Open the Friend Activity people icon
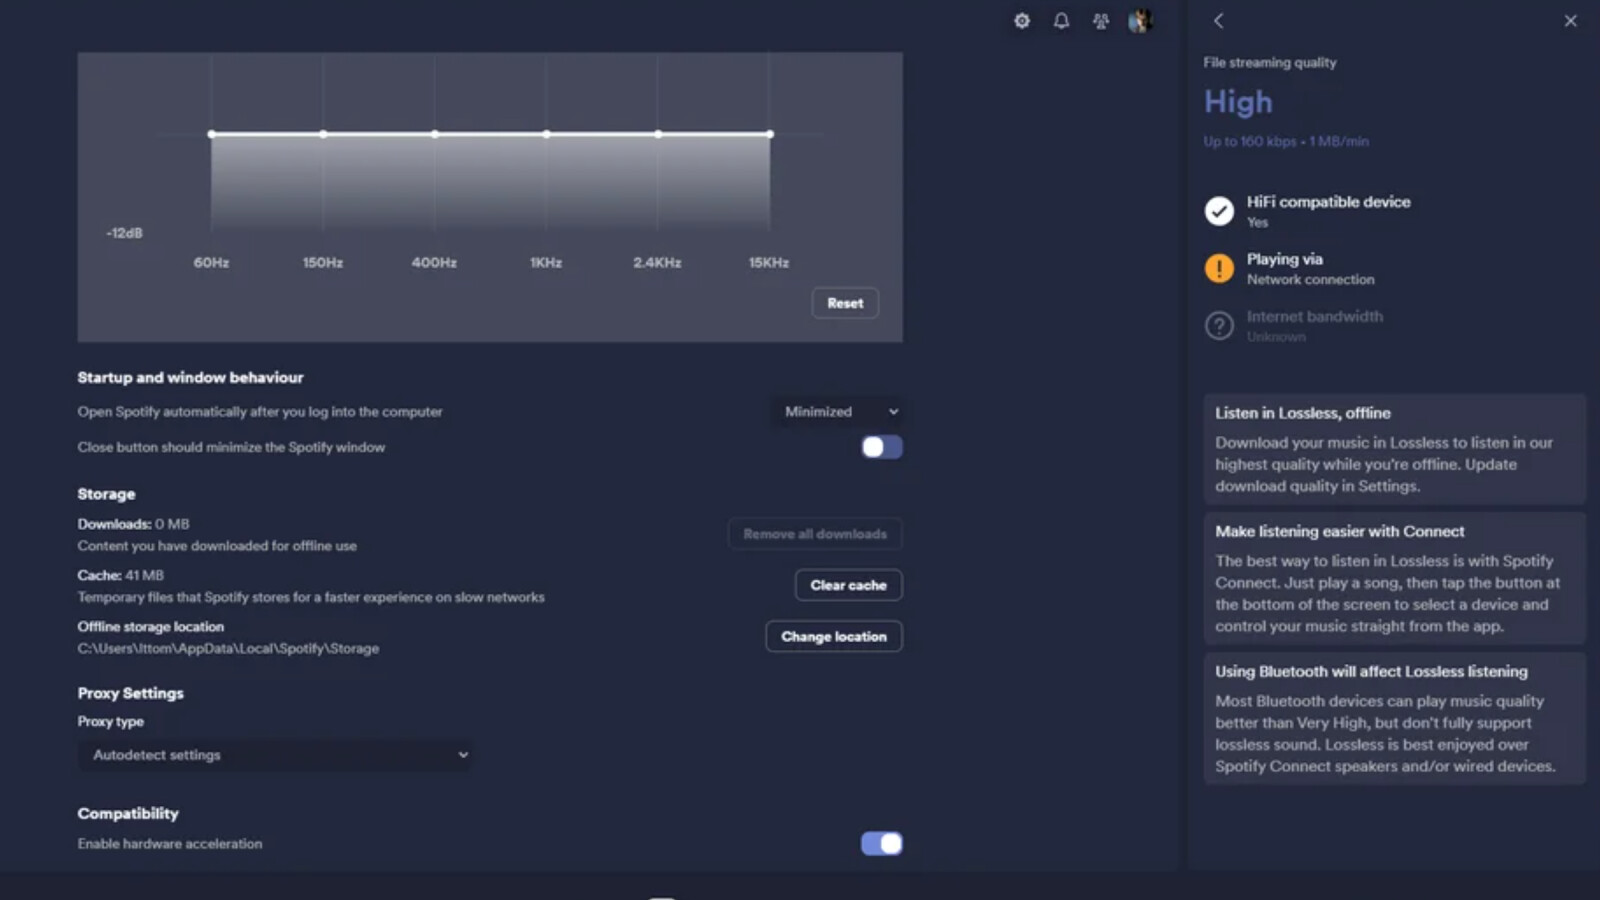Viewport: 1600px width, 900px height. tap(1100, 21)
